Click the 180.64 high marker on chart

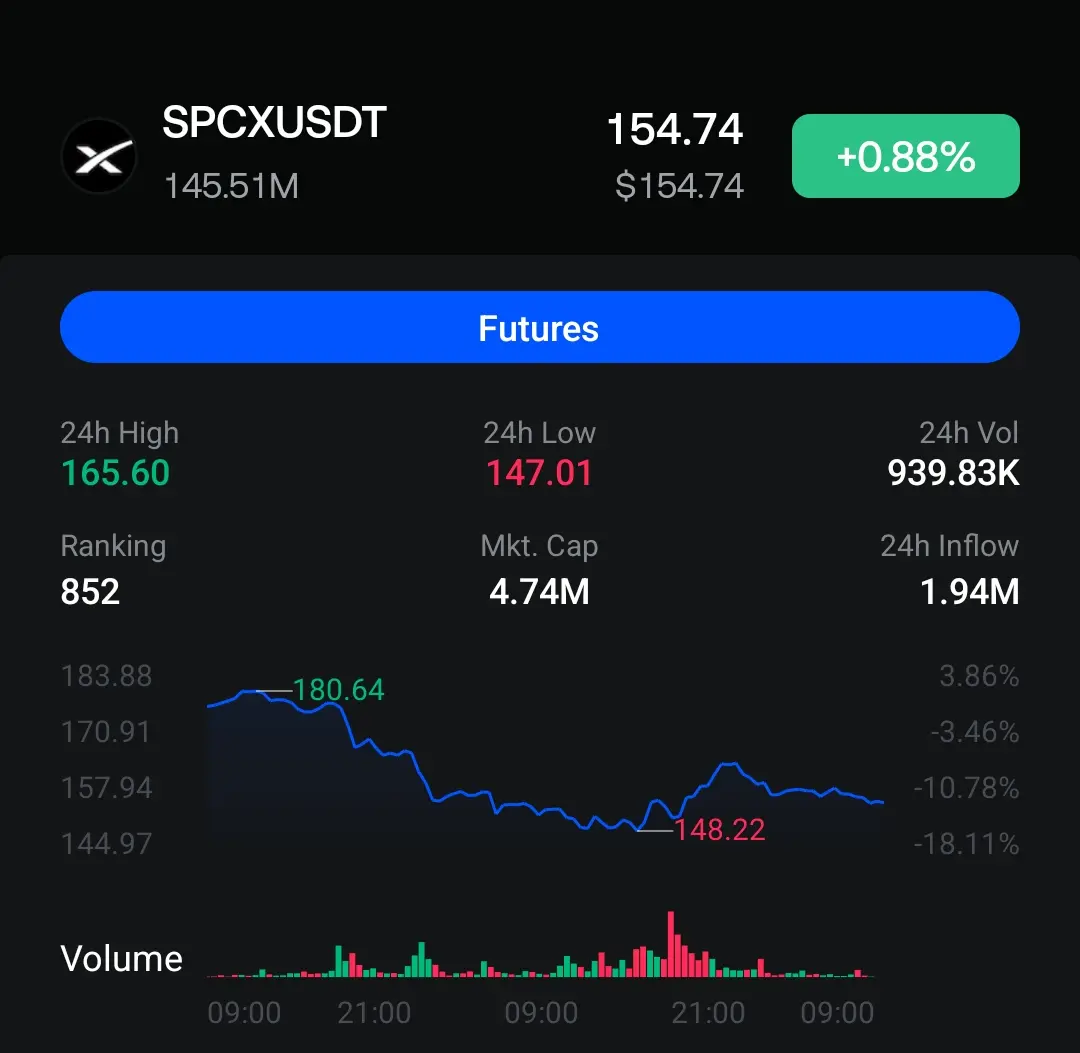(338, 690)
